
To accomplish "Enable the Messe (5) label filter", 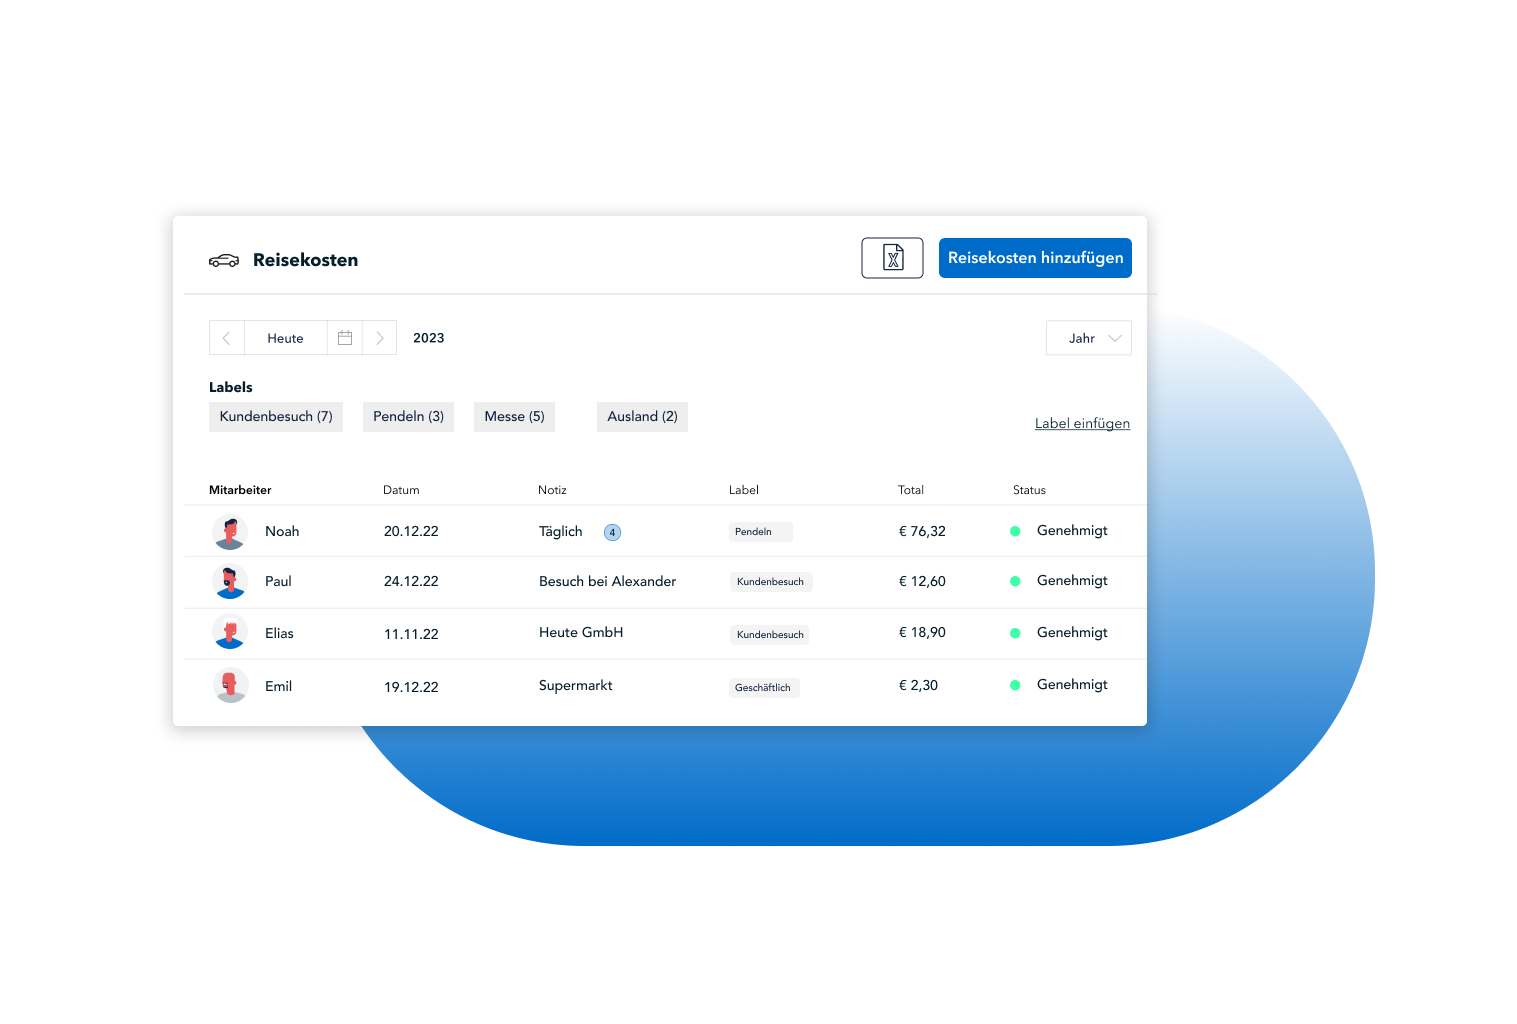I will tap(514, 417).
